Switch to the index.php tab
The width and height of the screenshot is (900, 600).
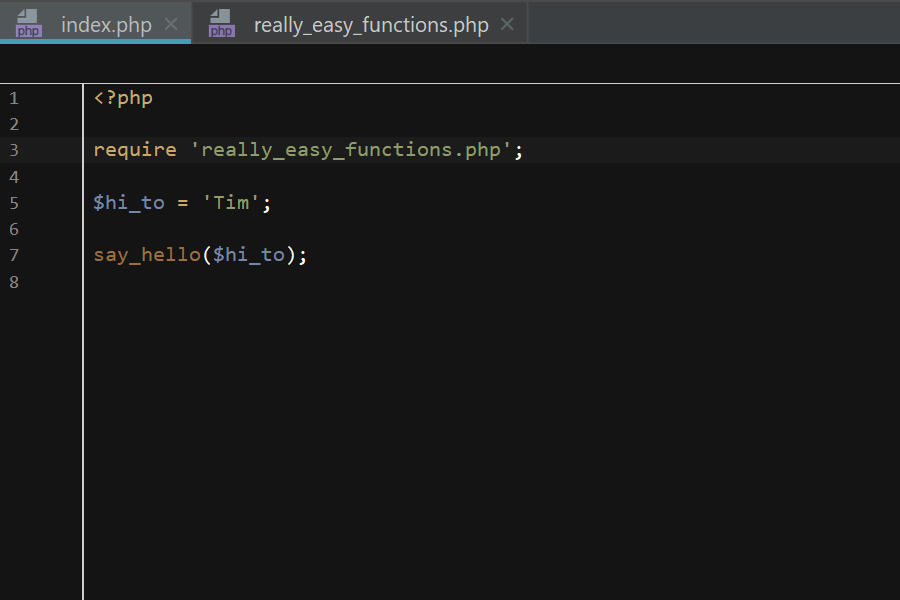click(x=106, y=25)
